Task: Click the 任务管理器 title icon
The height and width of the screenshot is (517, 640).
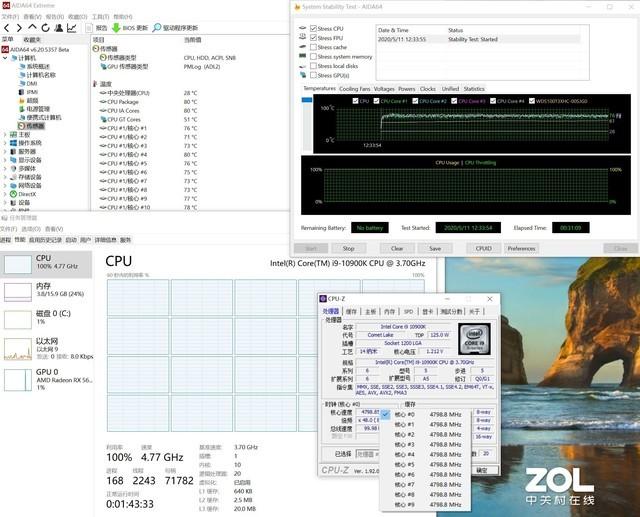Action: click(4, 218)
